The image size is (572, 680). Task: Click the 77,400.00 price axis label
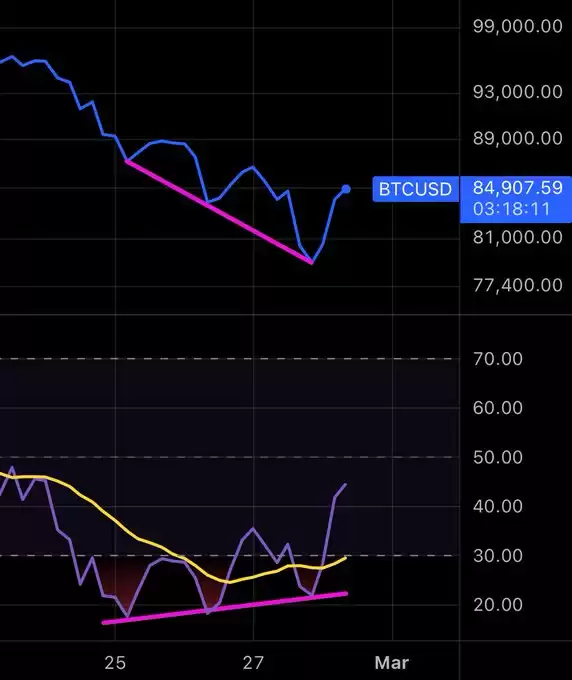pyautogui.click(x=517, y=285)
